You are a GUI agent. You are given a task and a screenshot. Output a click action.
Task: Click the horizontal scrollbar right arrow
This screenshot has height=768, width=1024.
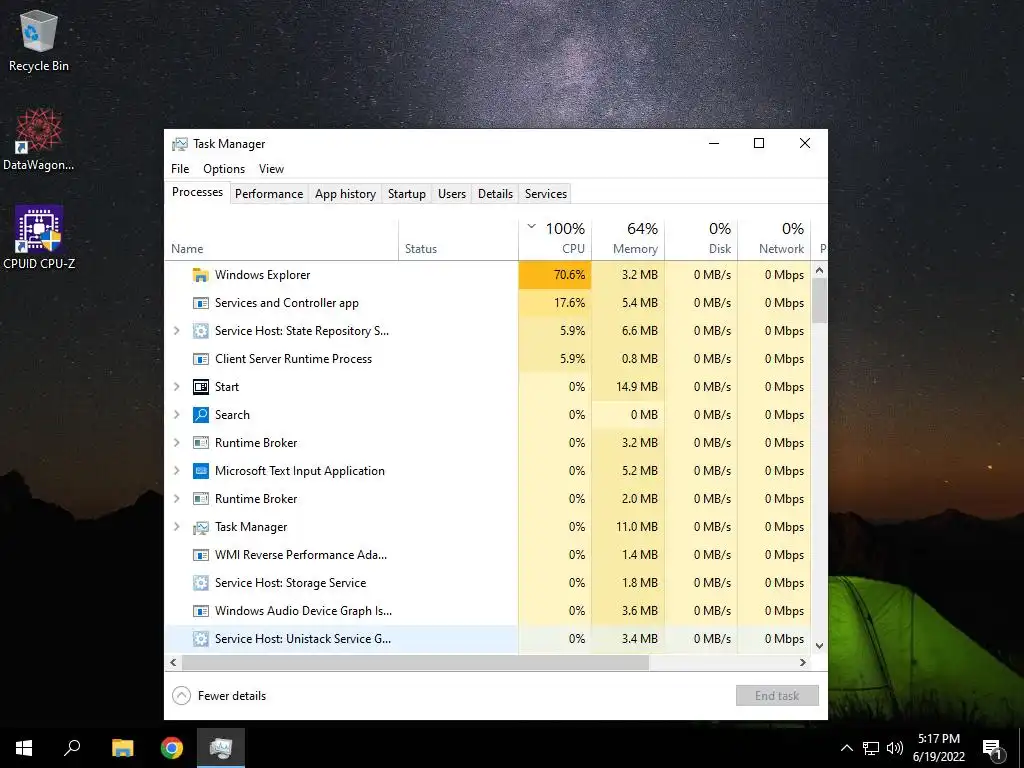pos(803,662)
